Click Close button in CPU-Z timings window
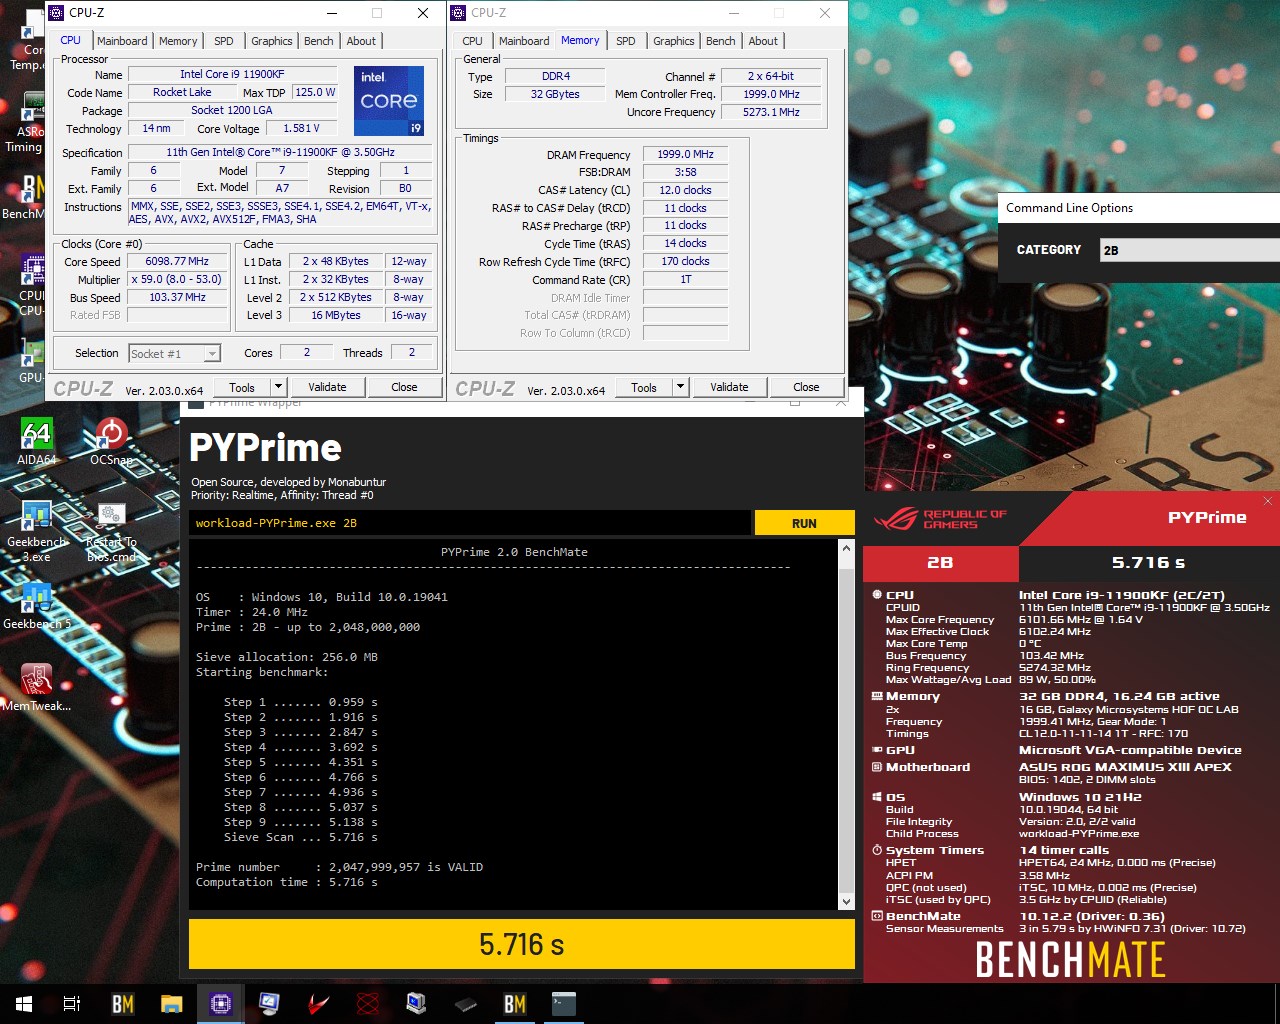Viewport: 1280px width, 1024px height. (x=806, y=387)
